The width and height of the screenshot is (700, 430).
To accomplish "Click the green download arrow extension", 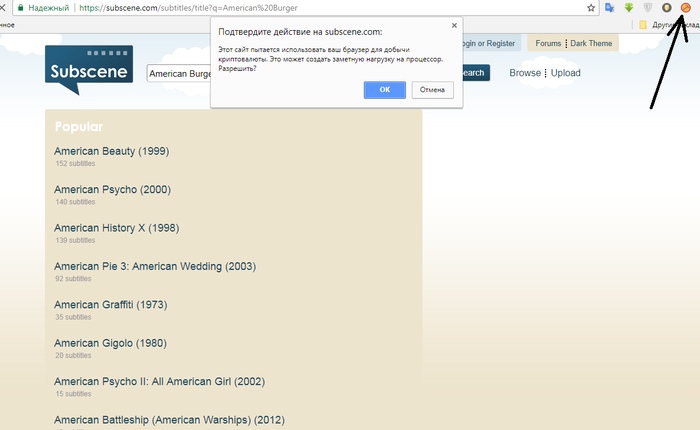I will (629, 8).
